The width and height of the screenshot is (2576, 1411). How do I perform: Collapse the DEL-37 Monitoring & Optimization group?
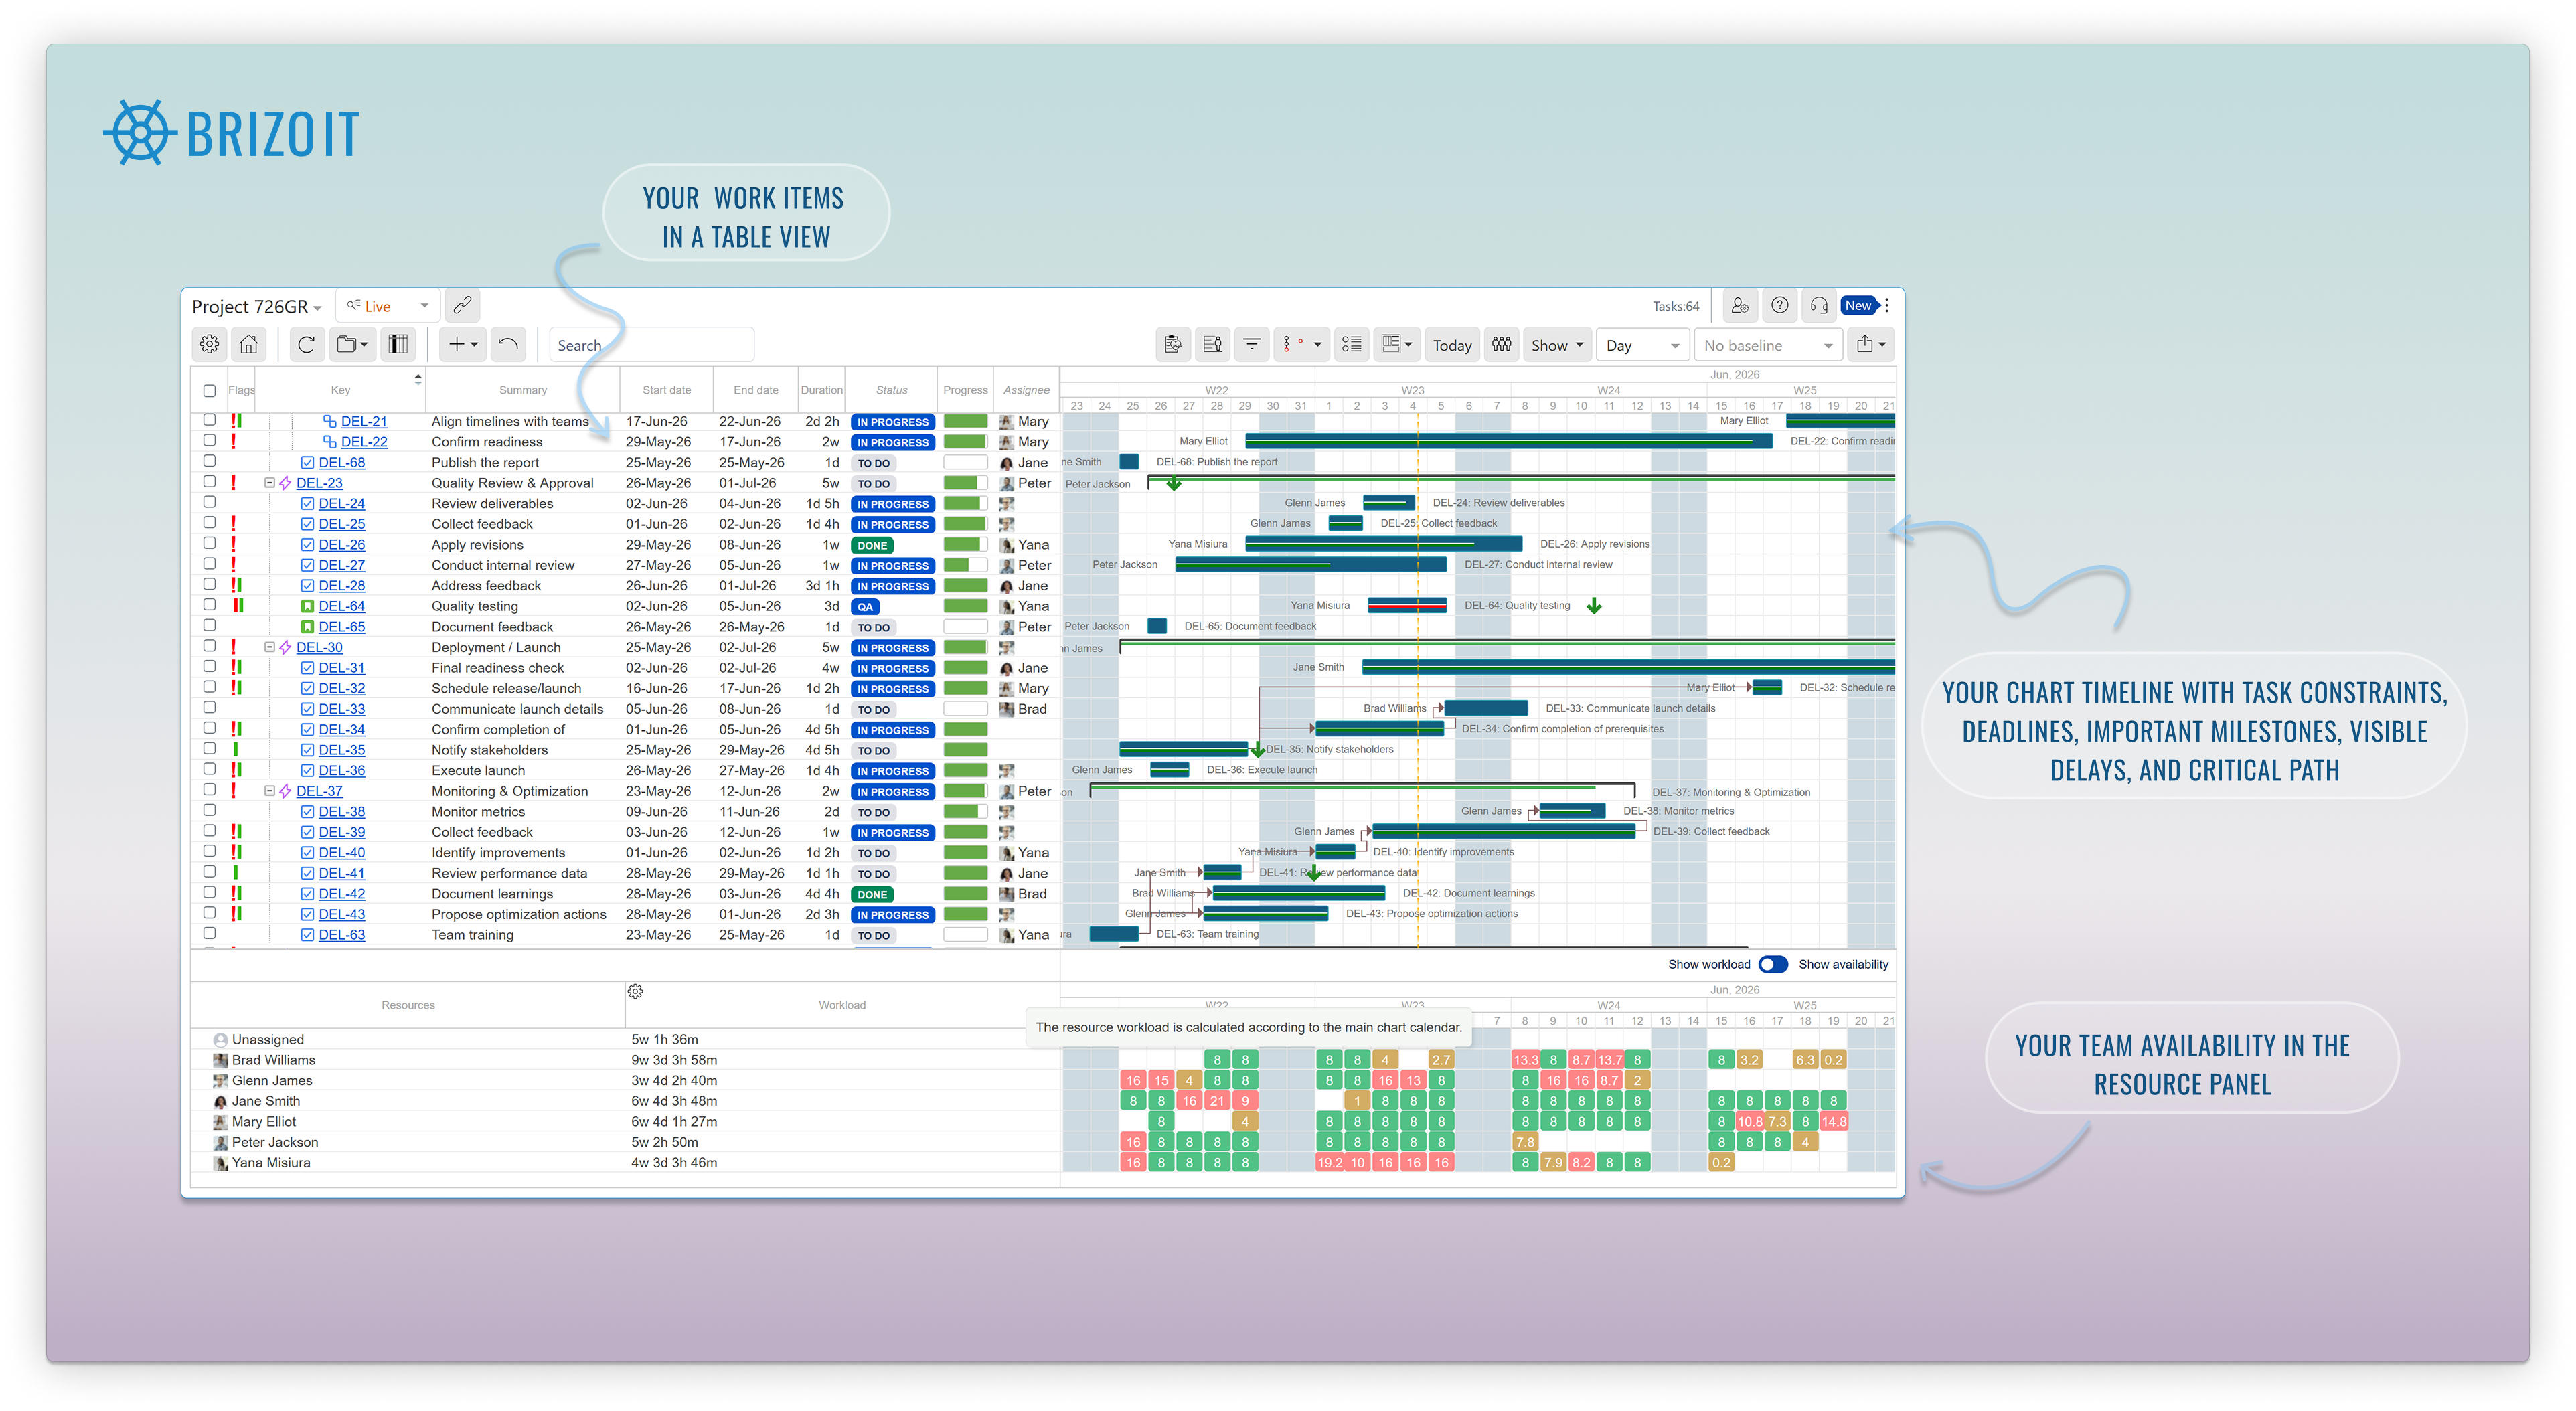click(x=269, y=791)
